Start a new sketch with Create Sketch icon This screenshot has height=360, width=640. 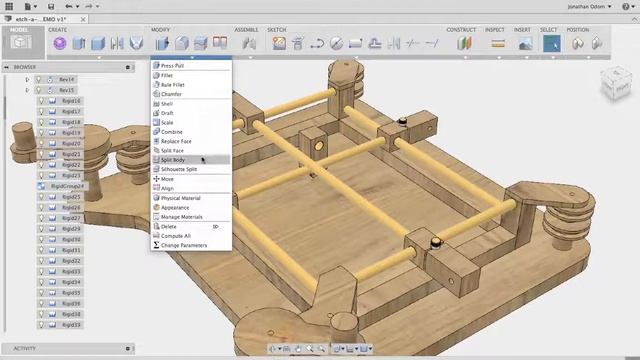[x=279, y=43]
